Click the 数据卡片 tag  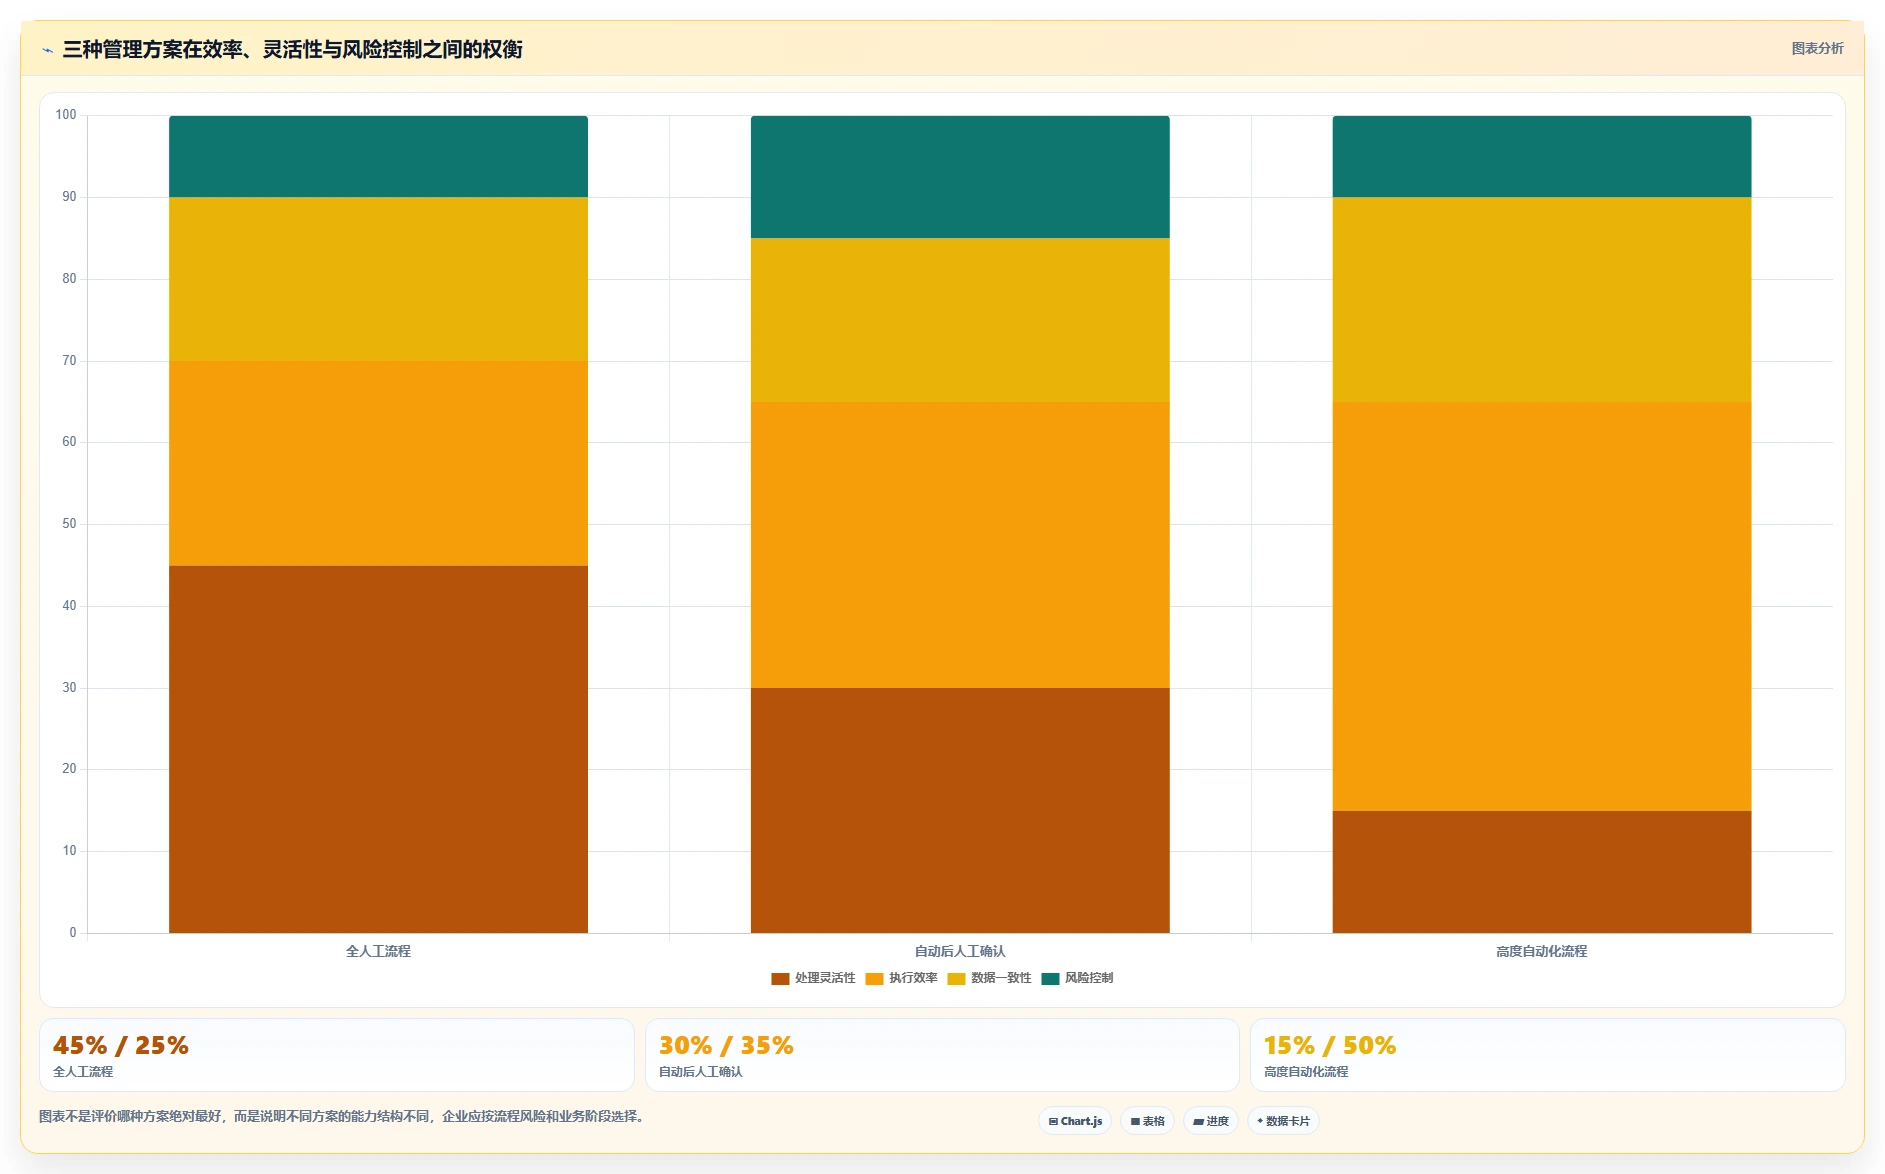(x=1283, y=1121)
